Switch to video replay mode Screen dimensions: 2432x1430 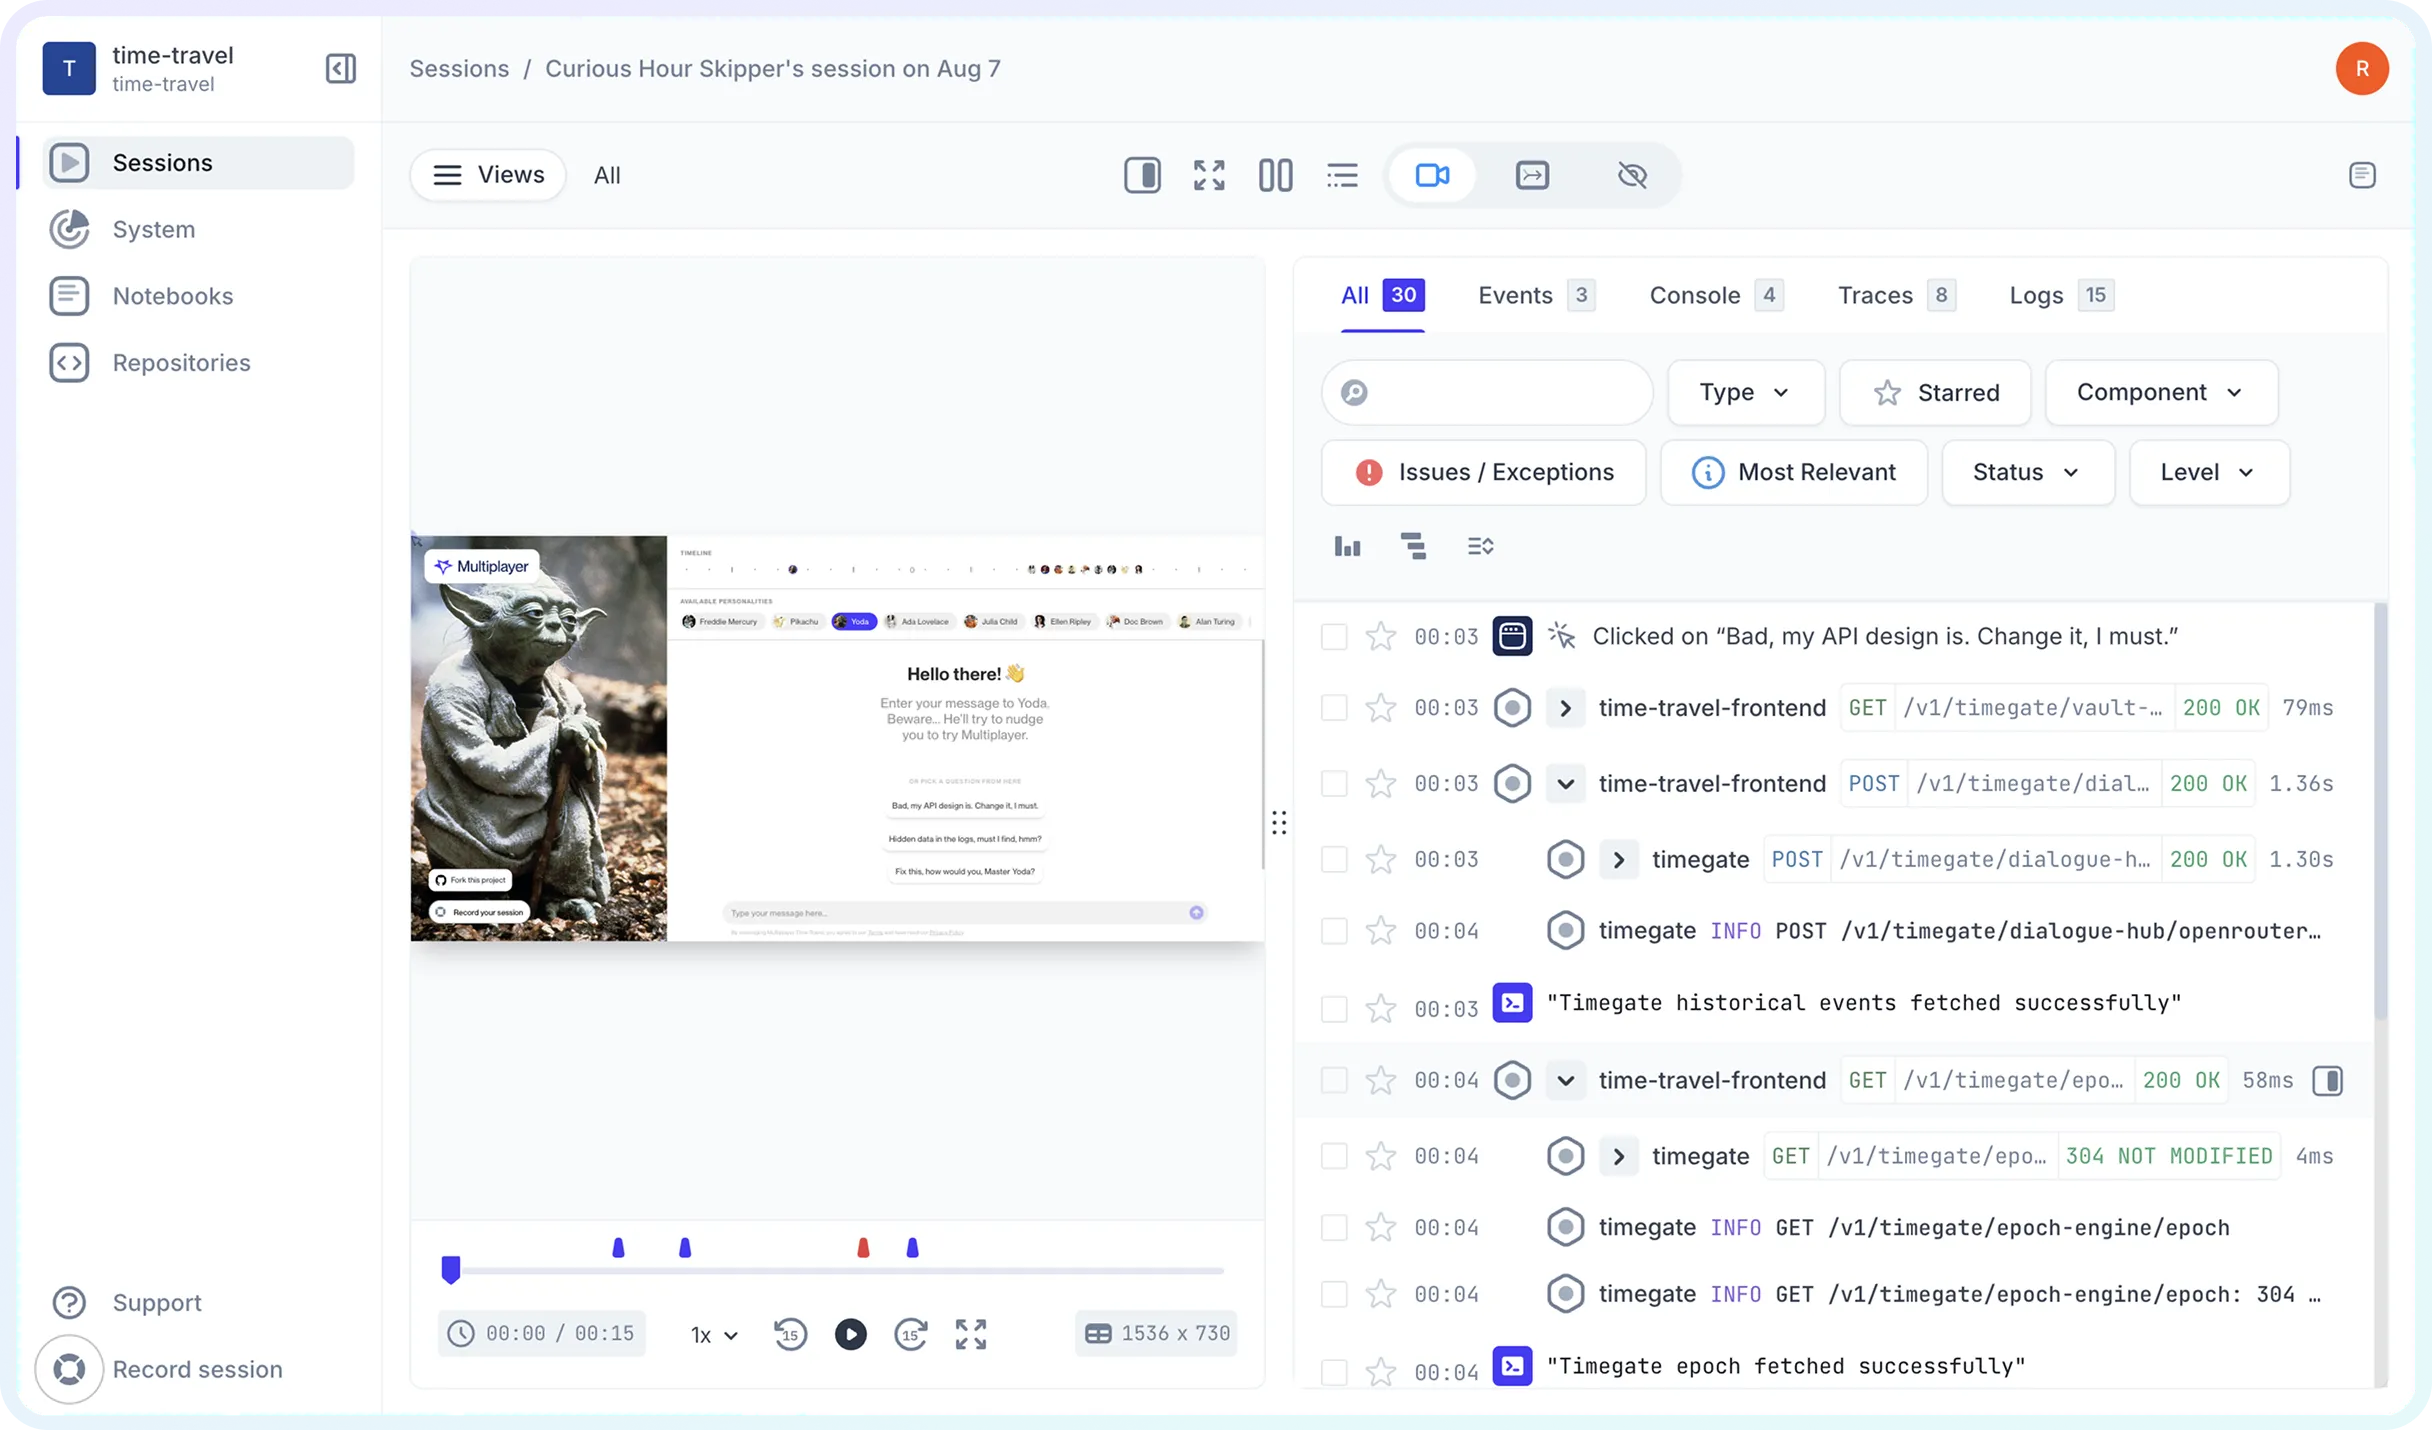pyautogui.click(x=1432, y=175)
